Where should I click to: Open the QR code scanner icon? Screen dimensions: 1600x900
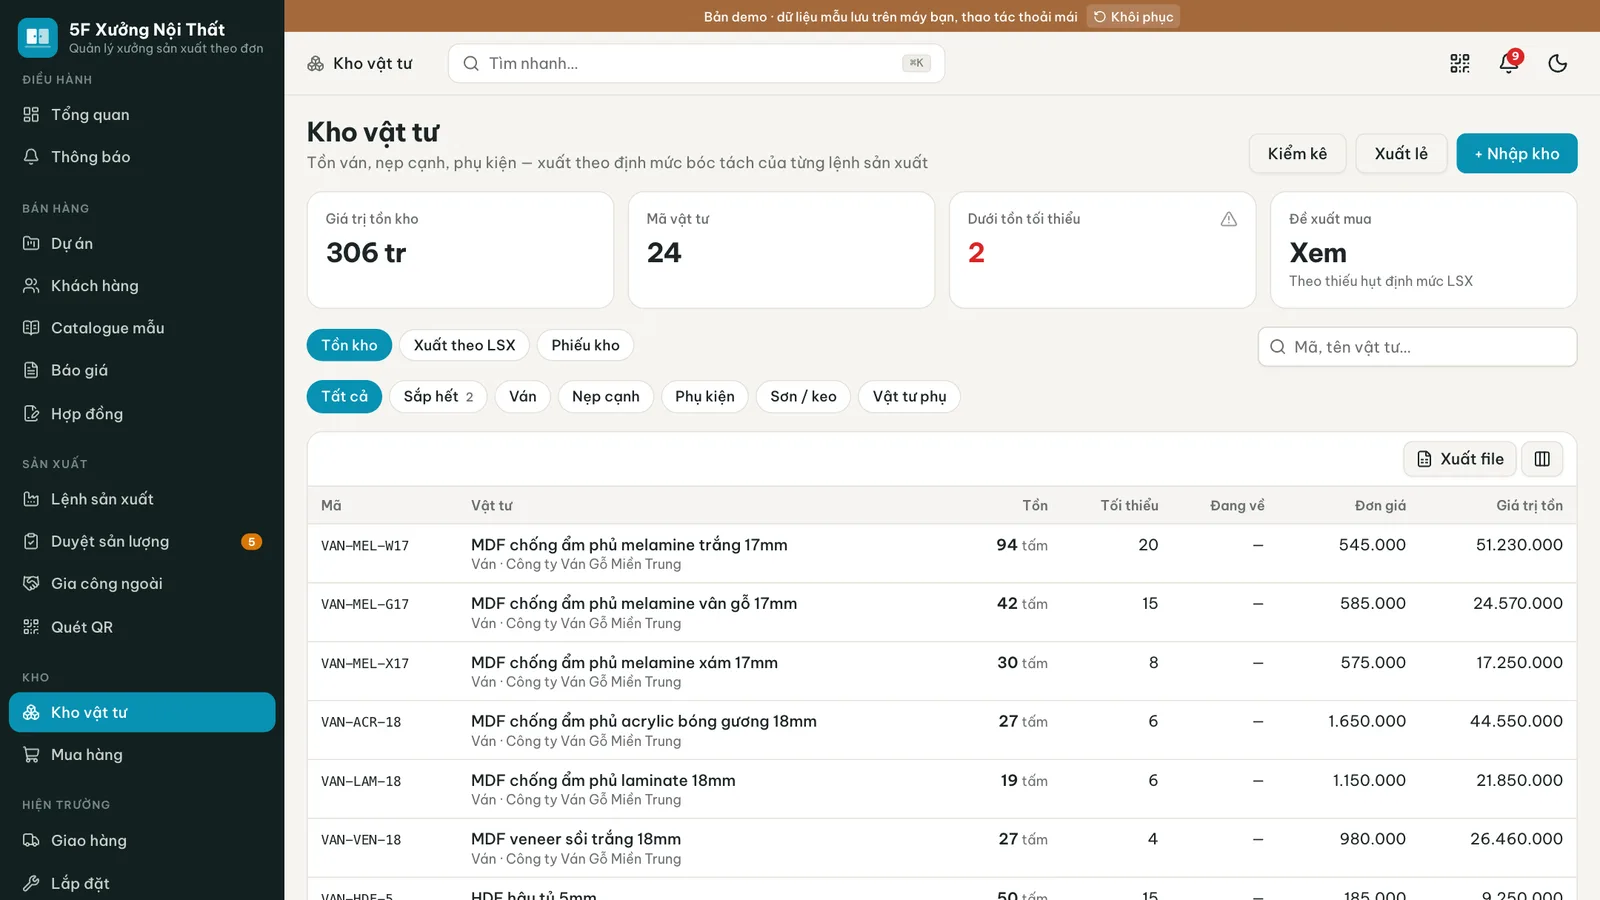coord(1460,64)
